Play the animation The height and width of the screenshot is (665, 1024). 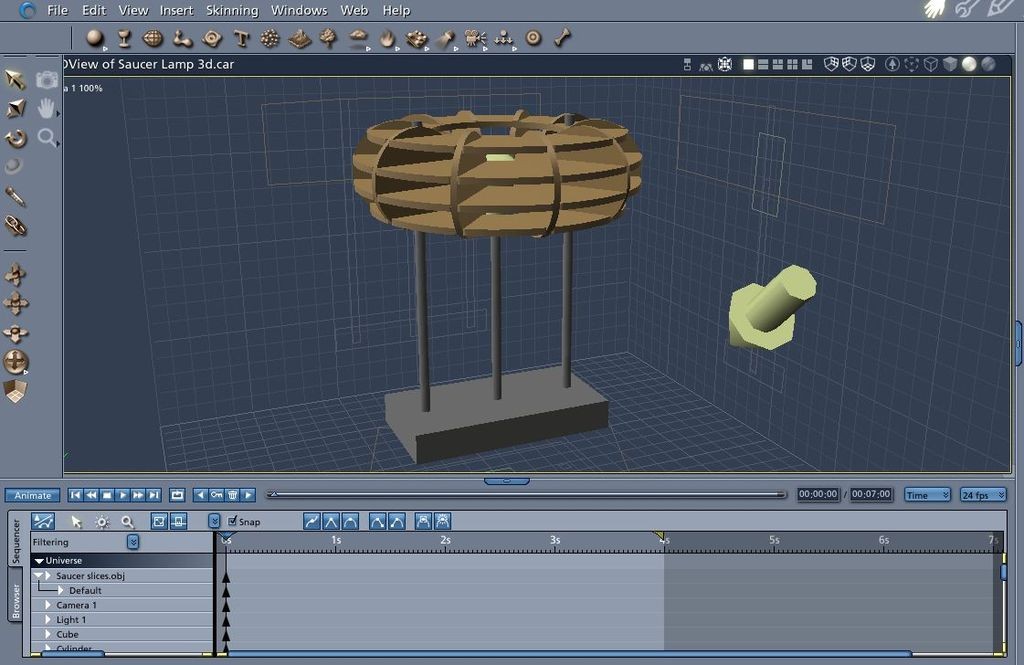point(122,495)
